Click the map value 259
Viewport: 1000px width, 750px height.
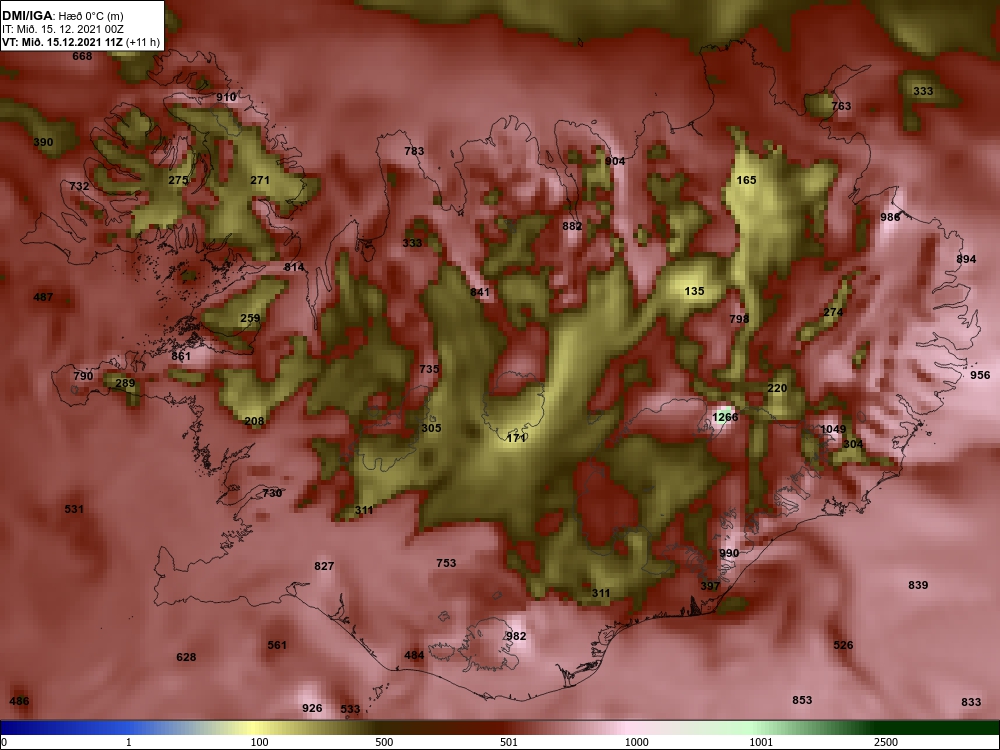pyautogui.click(x=250, y=318)
